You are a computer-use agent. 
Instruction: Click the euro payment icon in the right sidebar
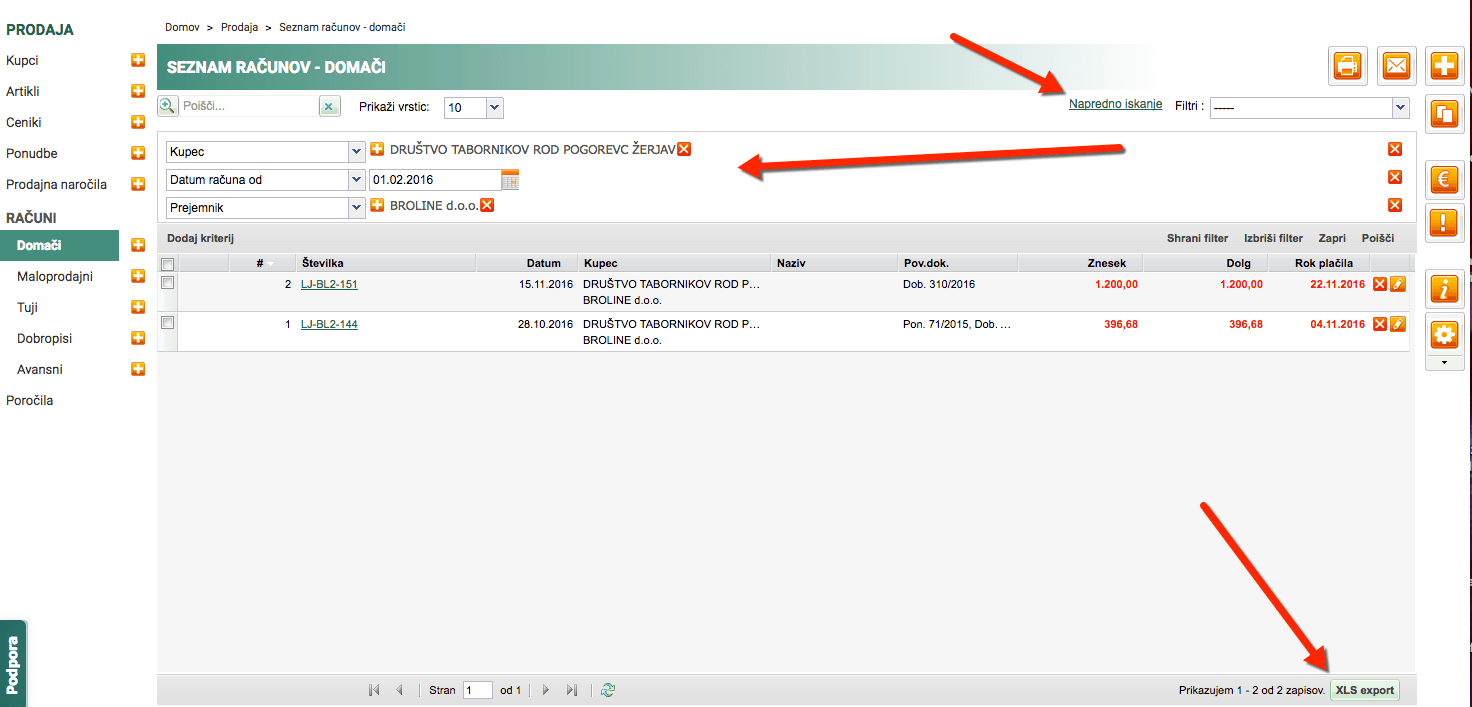click(1444, 180)
